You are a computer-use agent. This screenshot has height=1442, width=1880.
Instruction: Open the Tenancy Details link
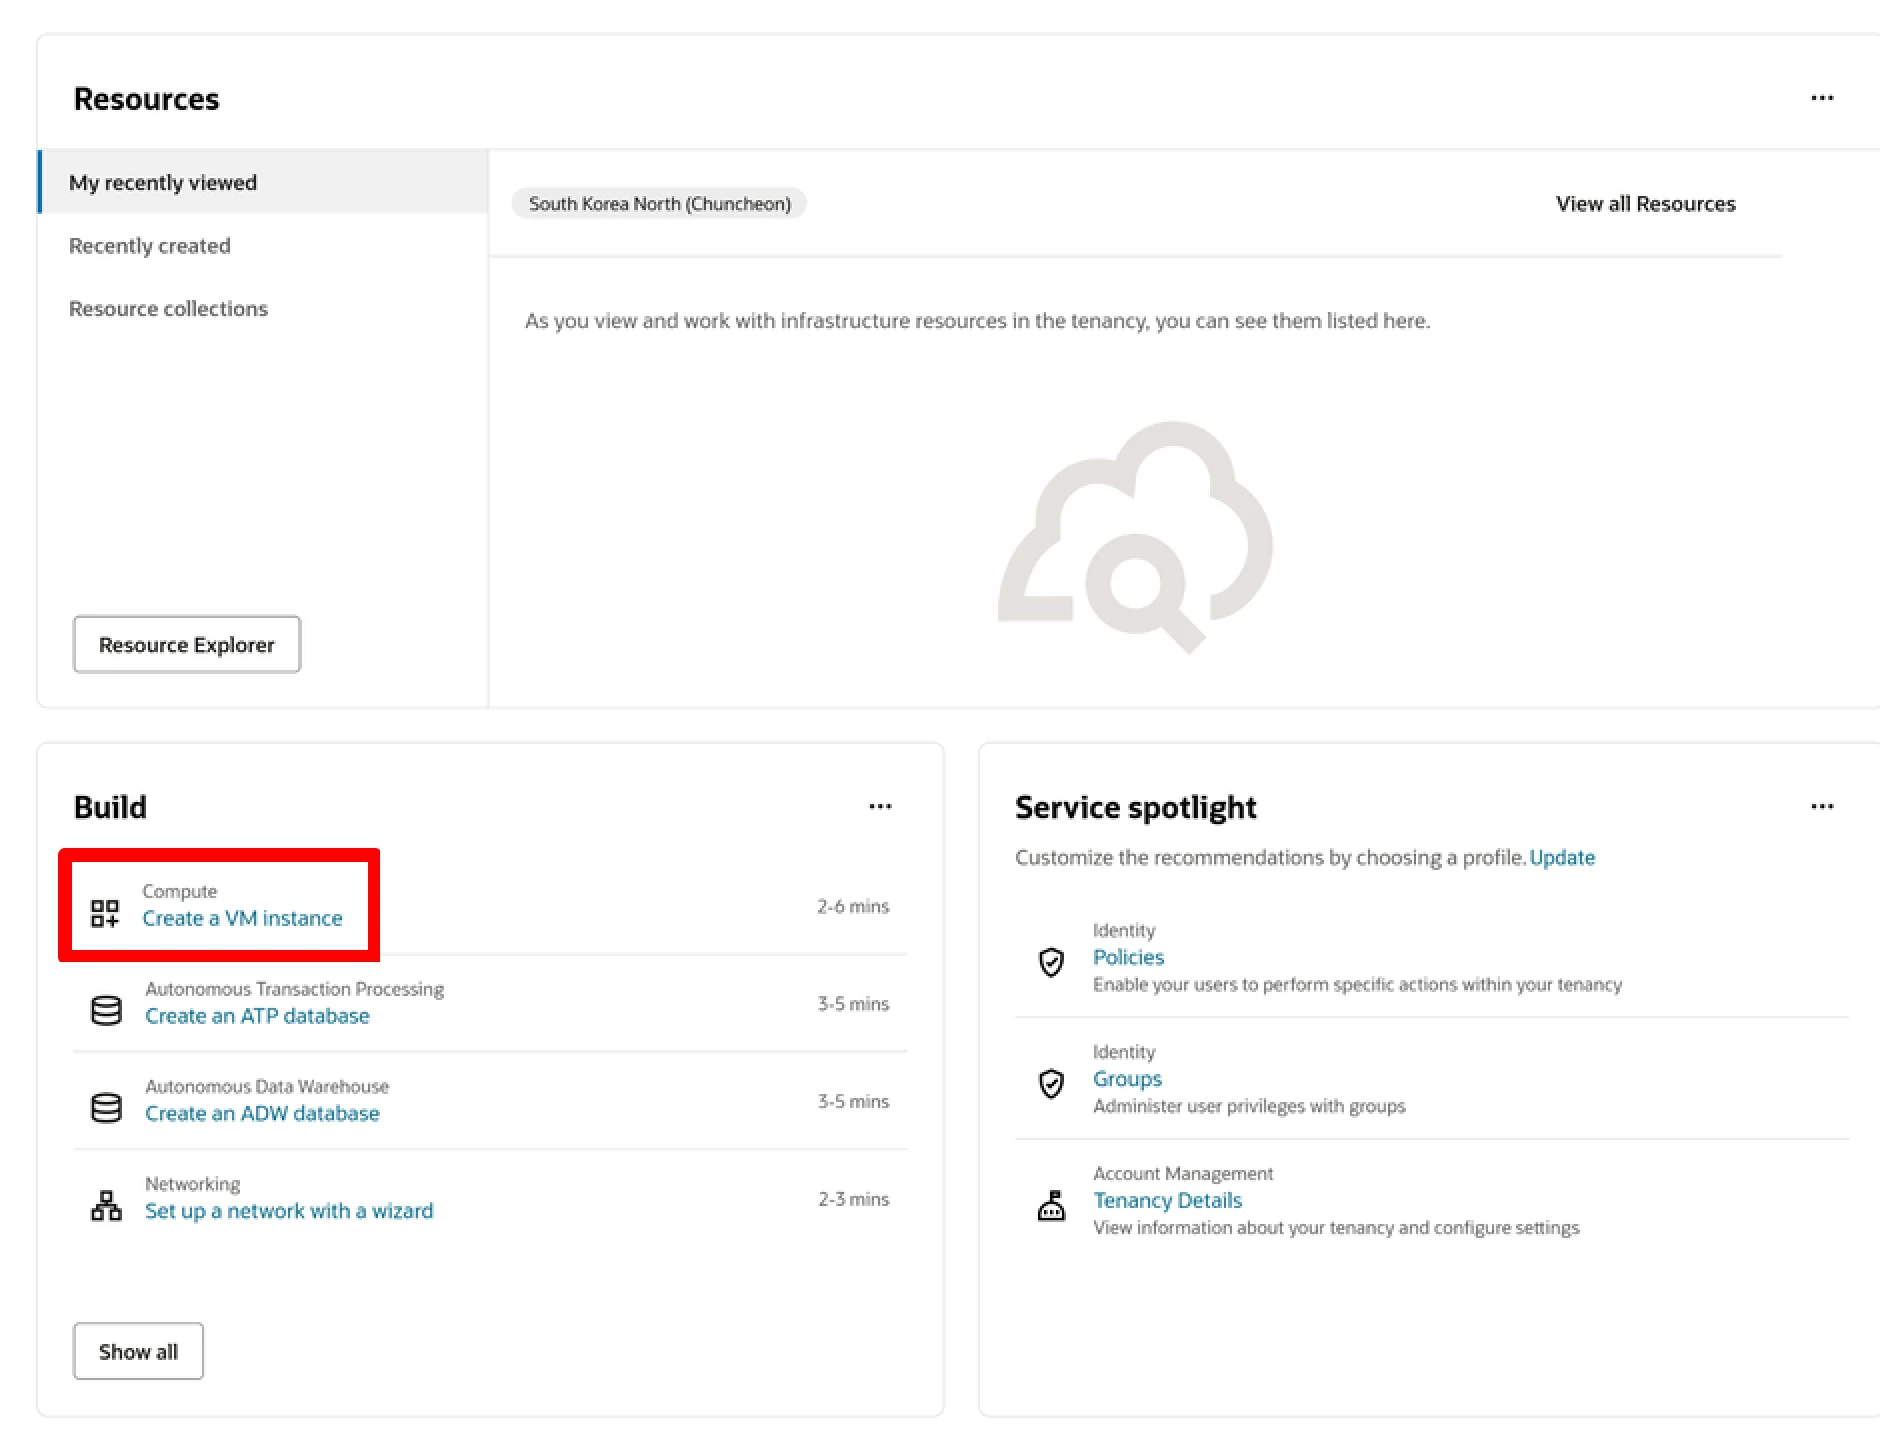pyautogui.click(x=1167, y=1200)
